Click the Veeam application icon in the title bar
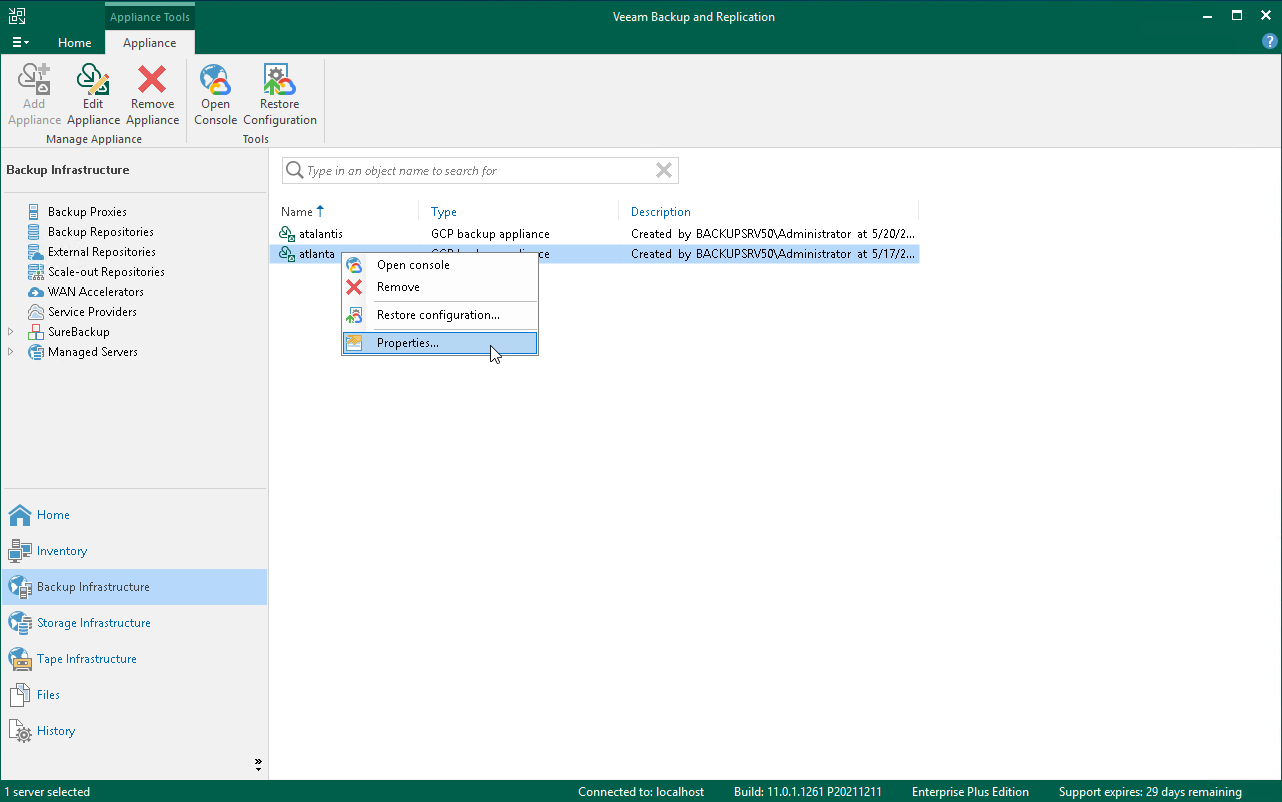The width and height of the screenshot is (1282, 802). (17, 16)
